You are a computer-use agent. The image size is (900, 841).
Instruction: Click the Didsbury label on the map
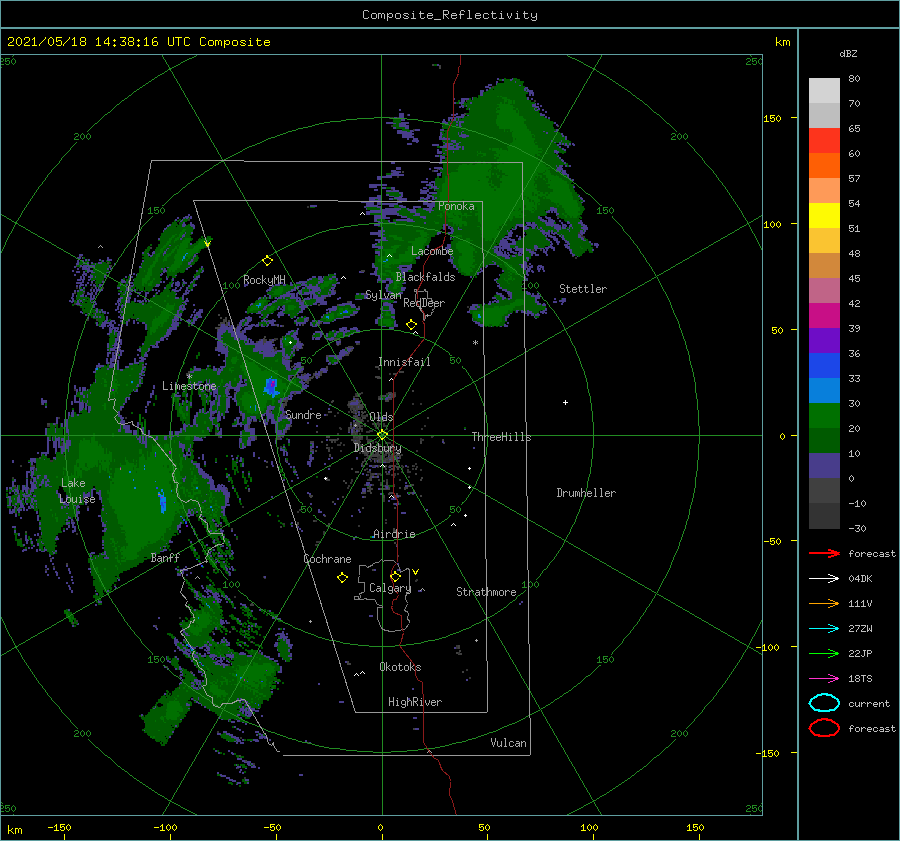[x=378, y=448]
